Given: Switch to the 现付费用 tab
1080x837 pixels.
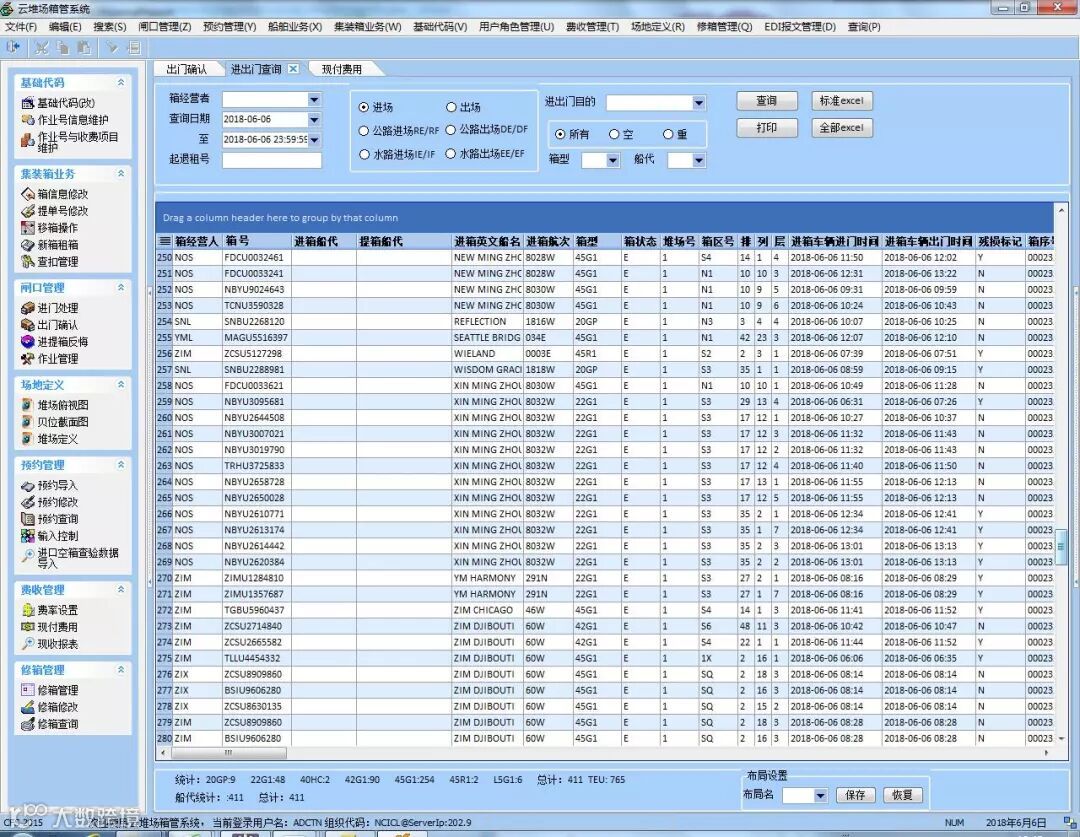Looking at the screenshot, I should tap(342, 69).
